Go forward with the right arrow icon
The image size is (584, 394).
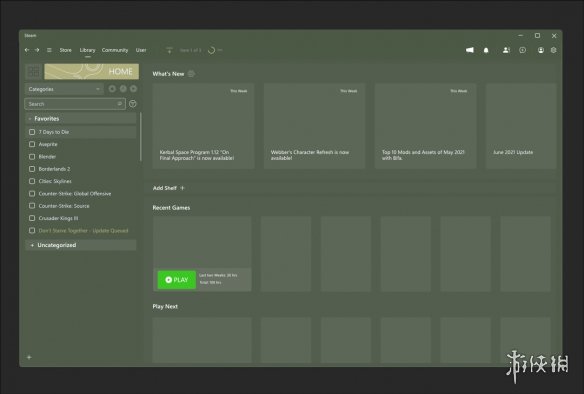(x=37, y=50)
